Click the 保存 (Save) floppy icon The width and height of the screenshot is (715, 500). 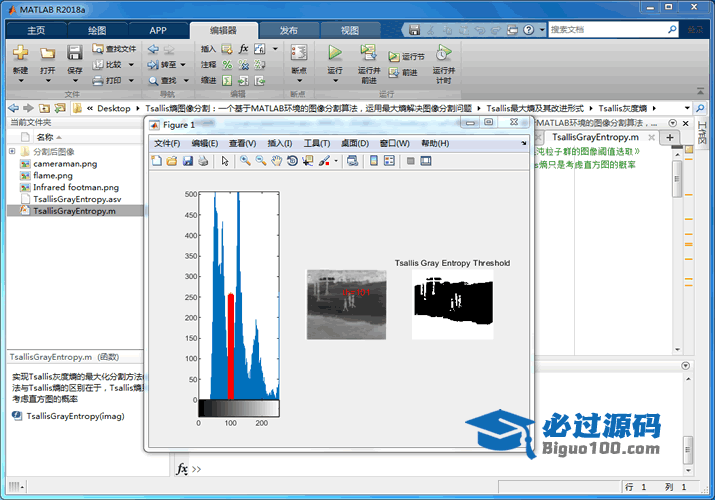coord(75,53)
